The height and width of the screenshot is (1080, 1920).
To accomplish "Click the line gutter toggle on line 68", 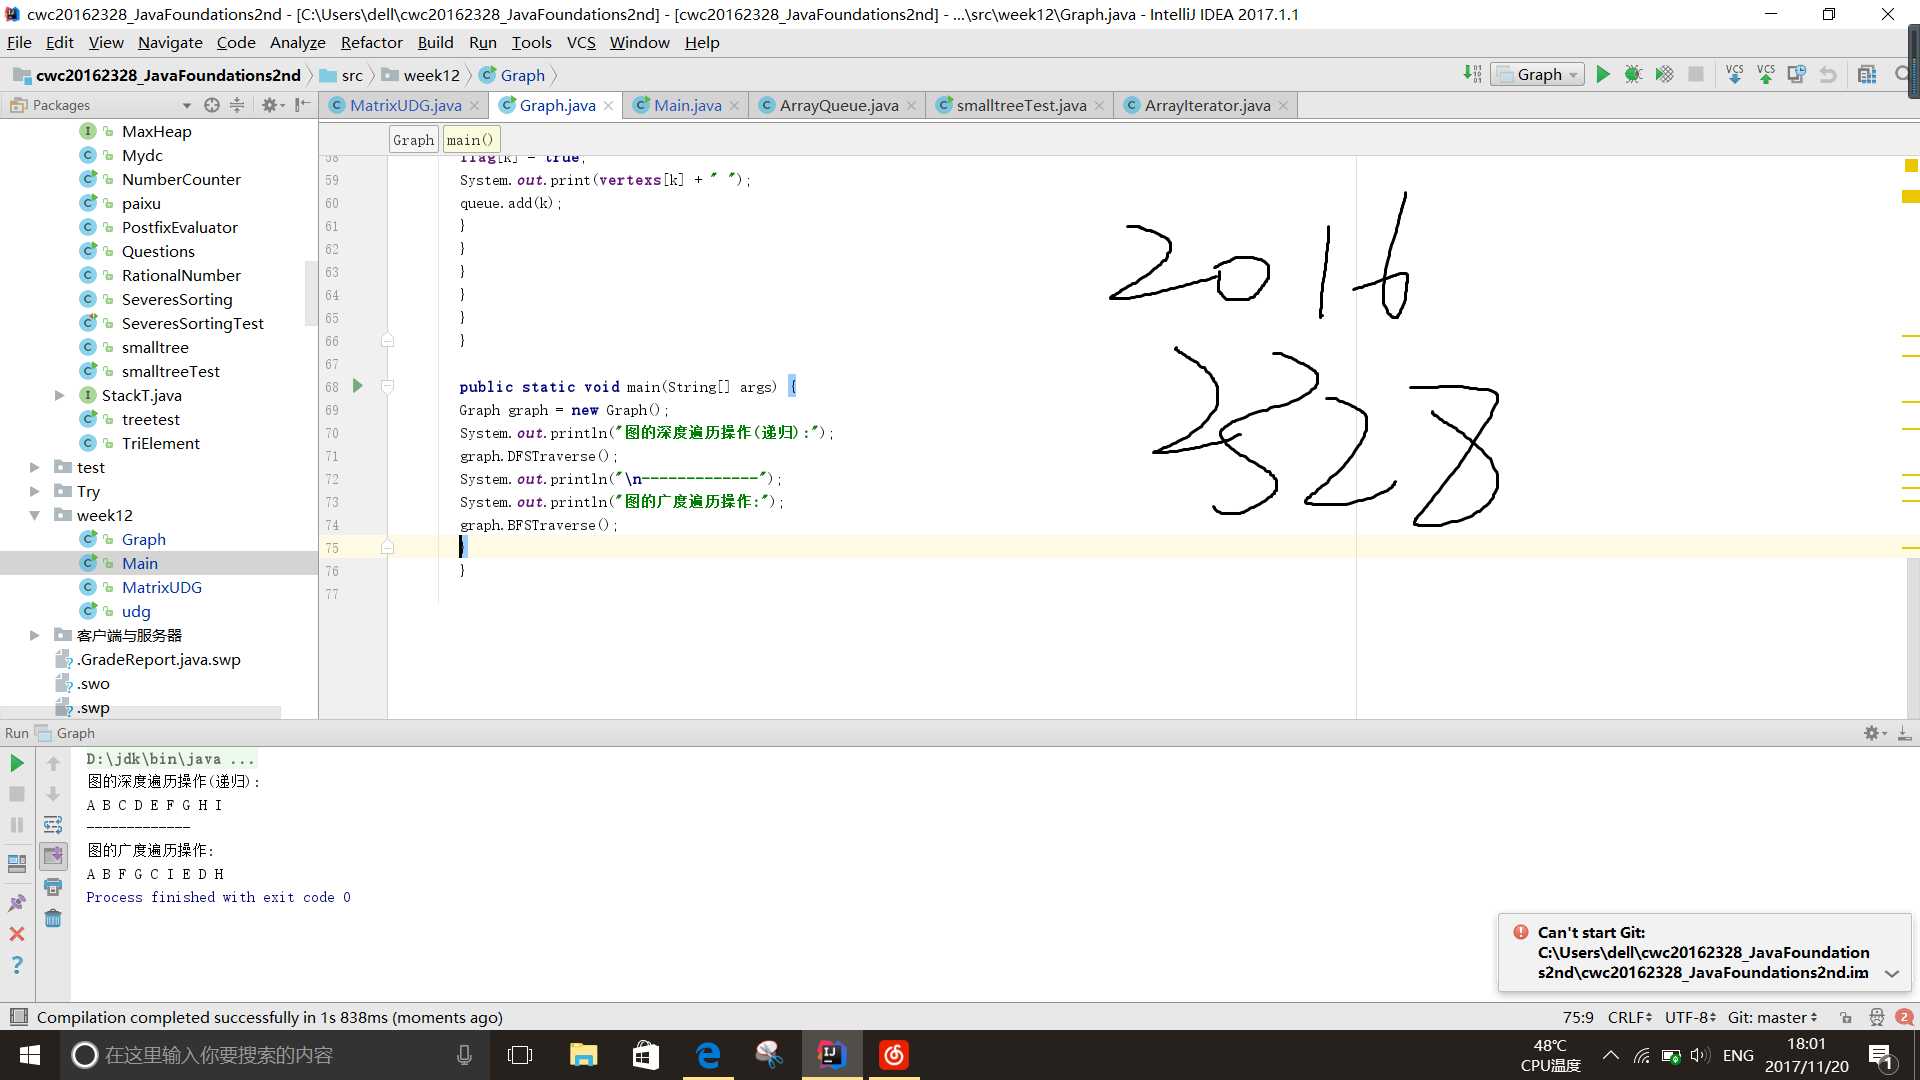I will 386,386.
